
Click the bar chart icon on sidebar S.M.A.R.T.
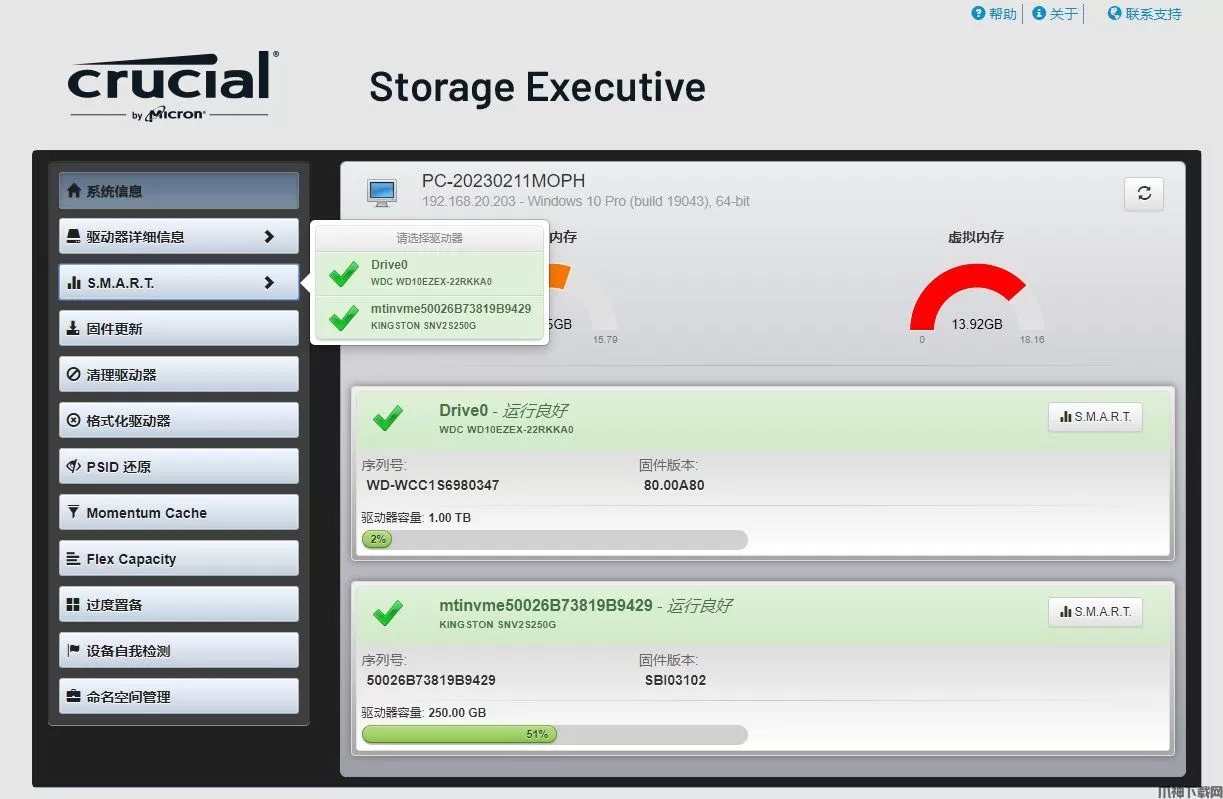point(73,283)
